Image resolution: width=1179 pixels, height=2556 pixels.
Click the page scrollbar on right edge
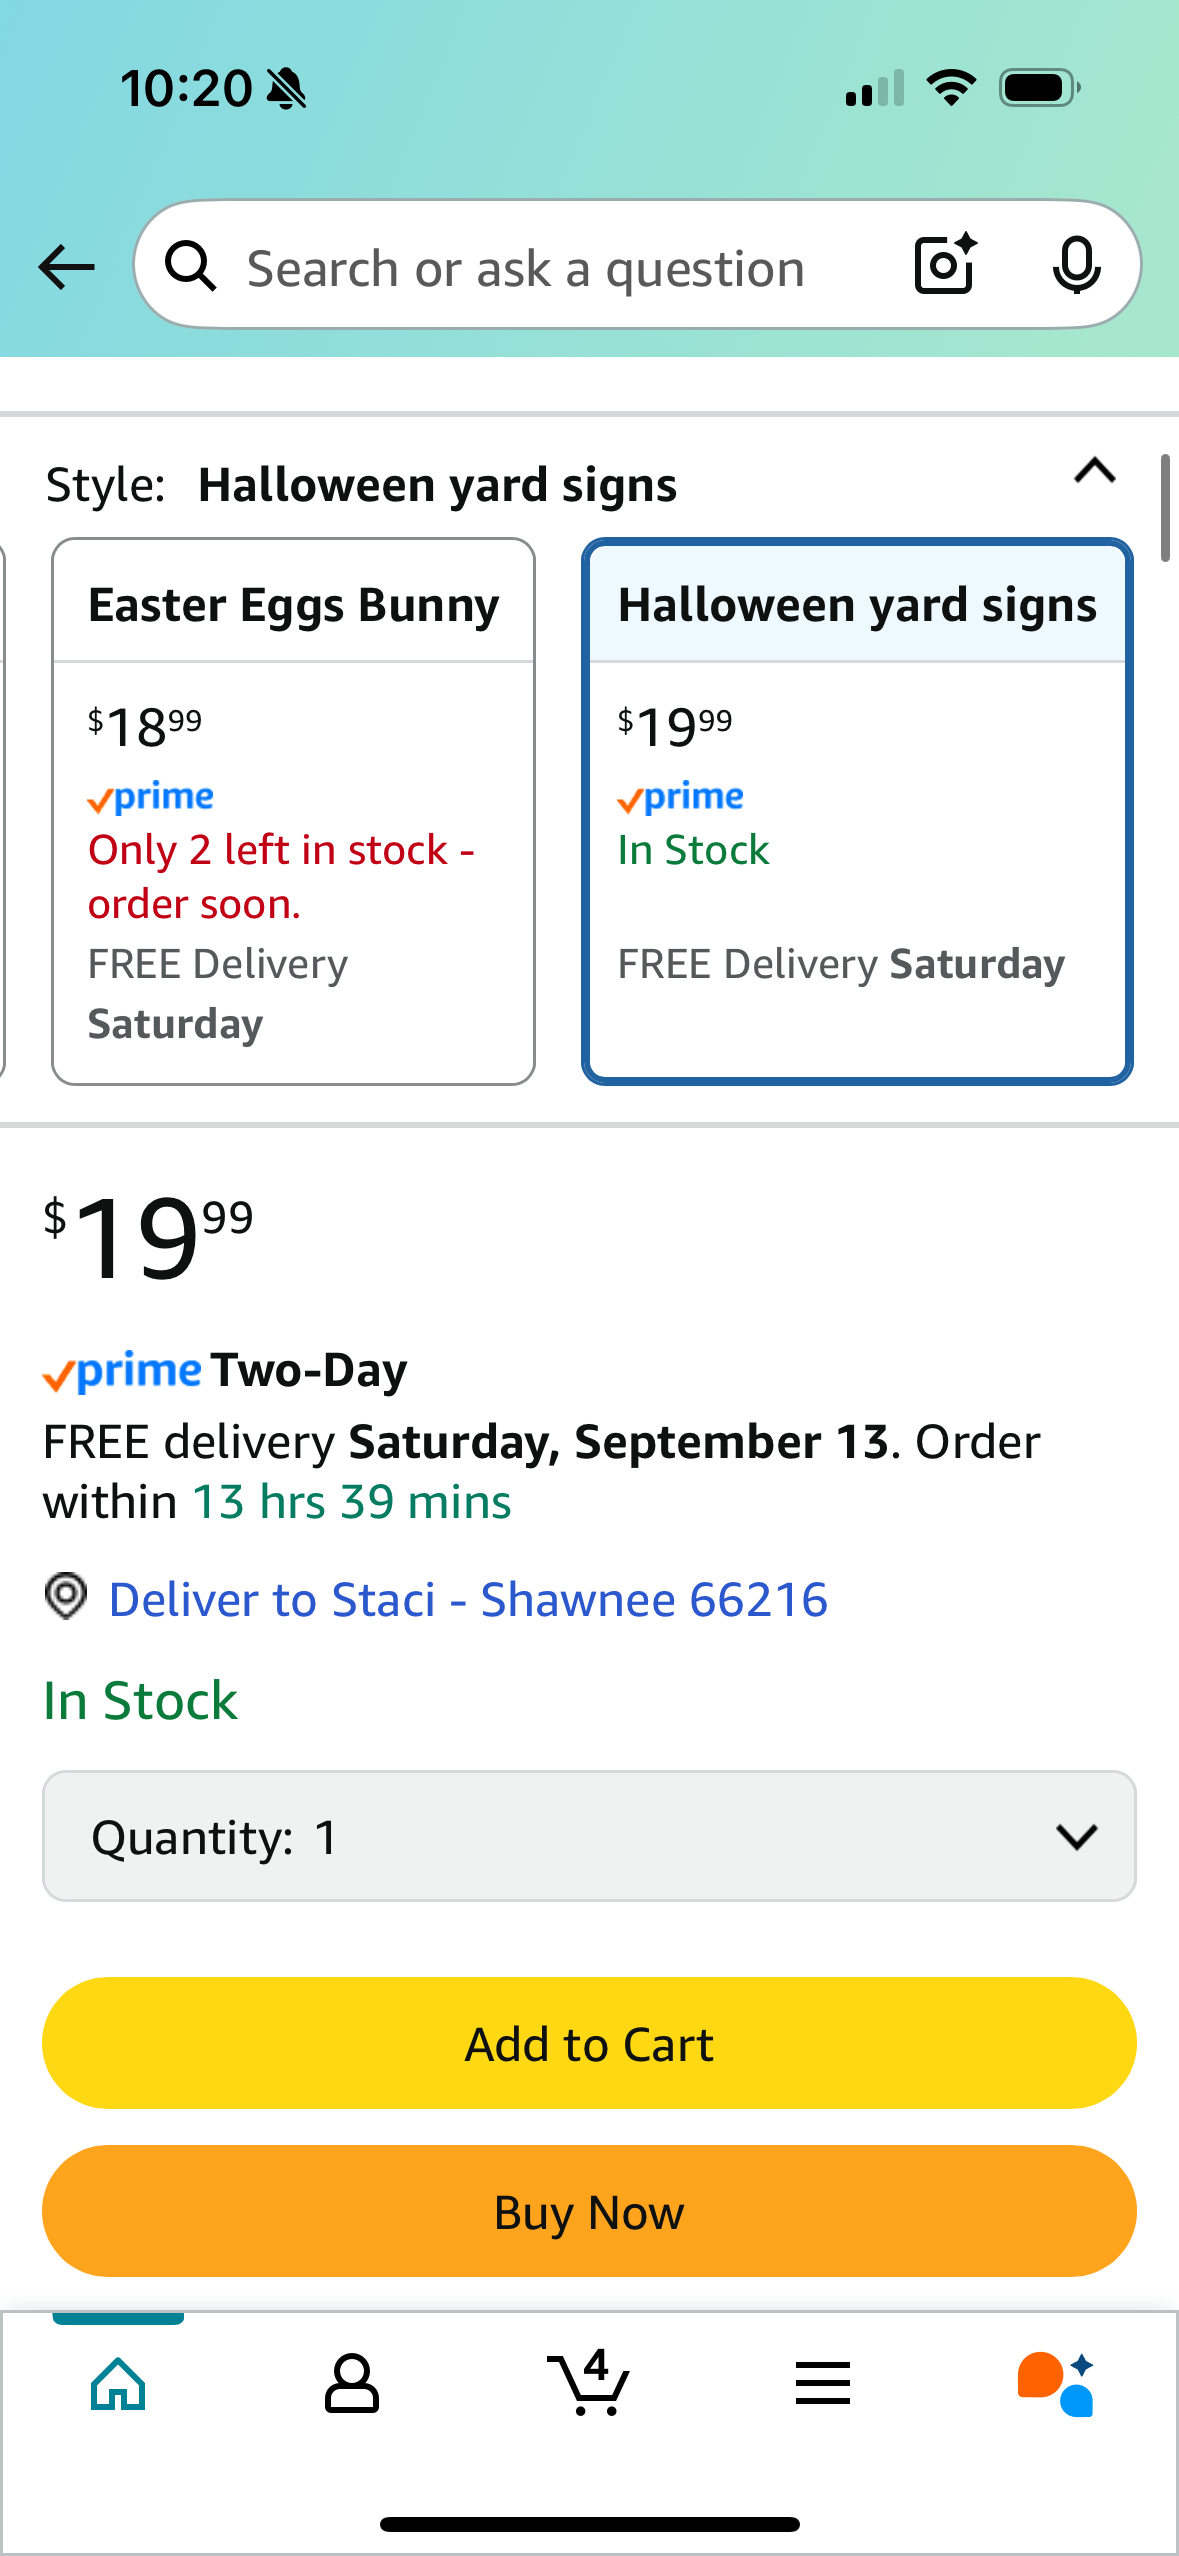click(x=1165, y=508)
